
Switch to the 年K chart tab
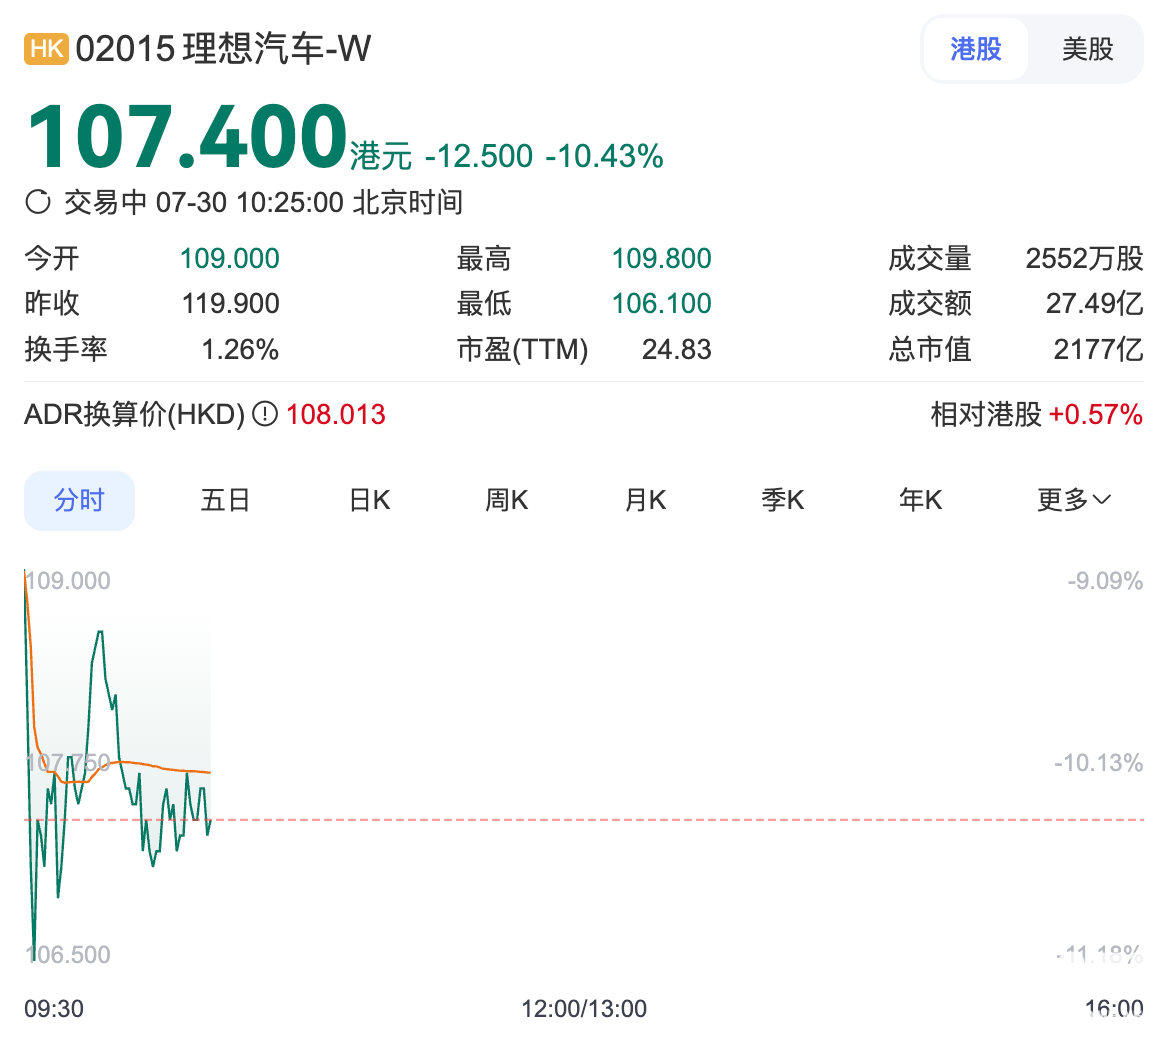tap(920, 500)
